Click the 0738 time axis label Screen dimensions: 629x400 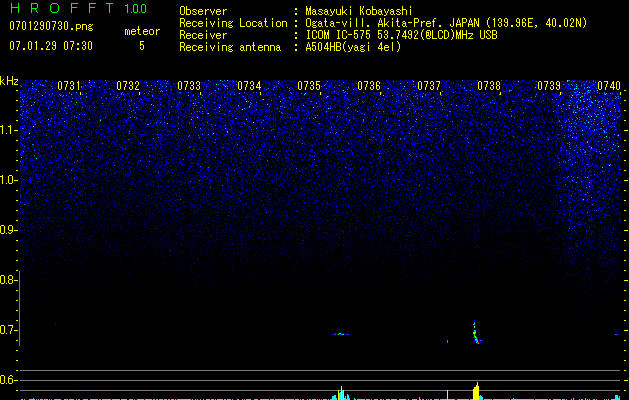489,86
